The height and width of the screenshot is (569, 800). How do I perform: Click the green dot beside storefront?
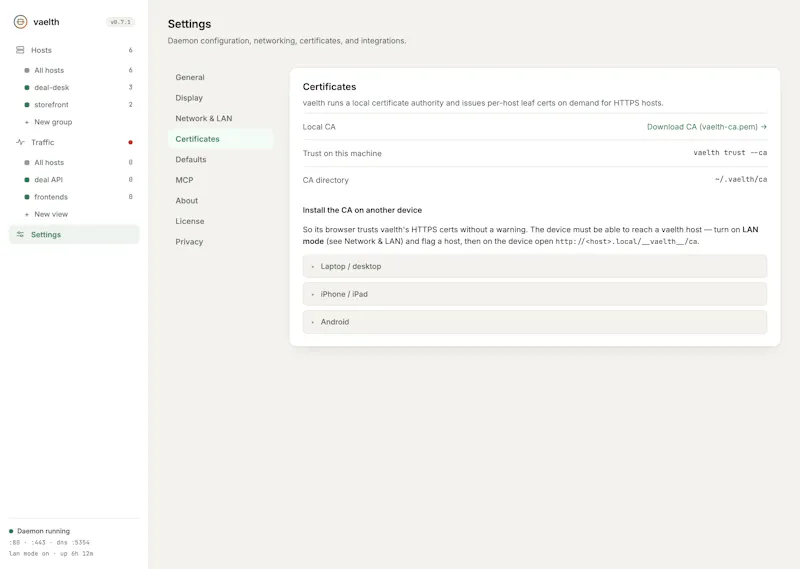[x=27, y=105]
